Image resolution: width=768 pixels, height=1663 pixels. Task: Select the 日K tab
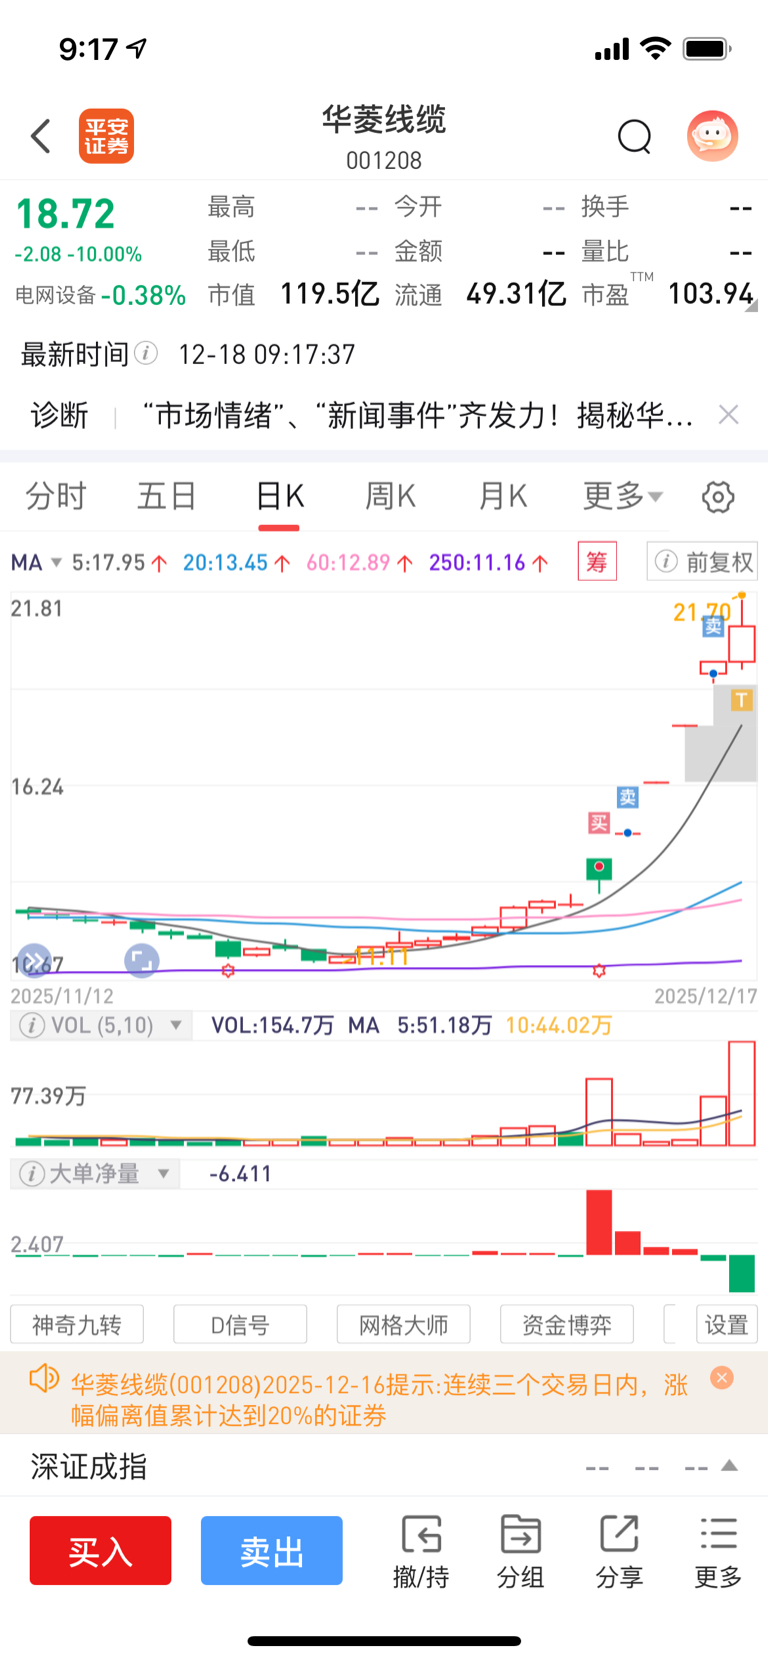279,496
